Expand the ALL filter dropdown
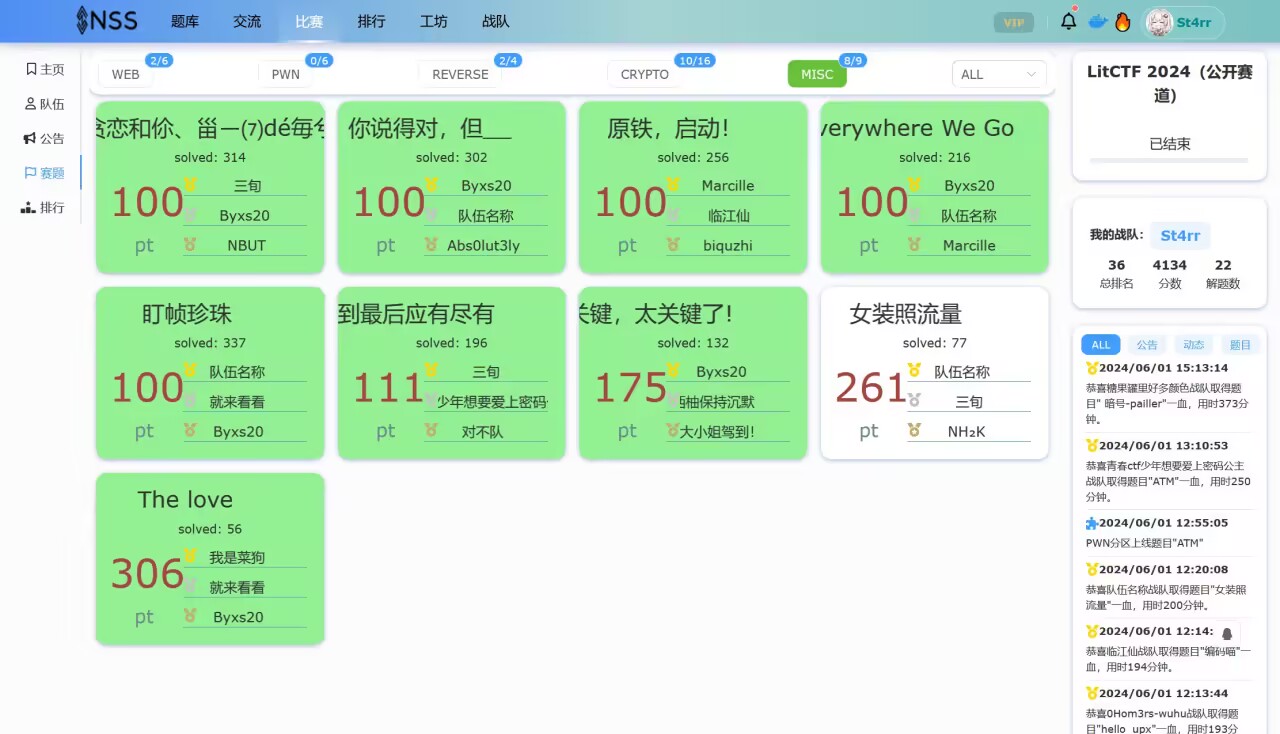1280x734 pixels. [x=998, y=74]
